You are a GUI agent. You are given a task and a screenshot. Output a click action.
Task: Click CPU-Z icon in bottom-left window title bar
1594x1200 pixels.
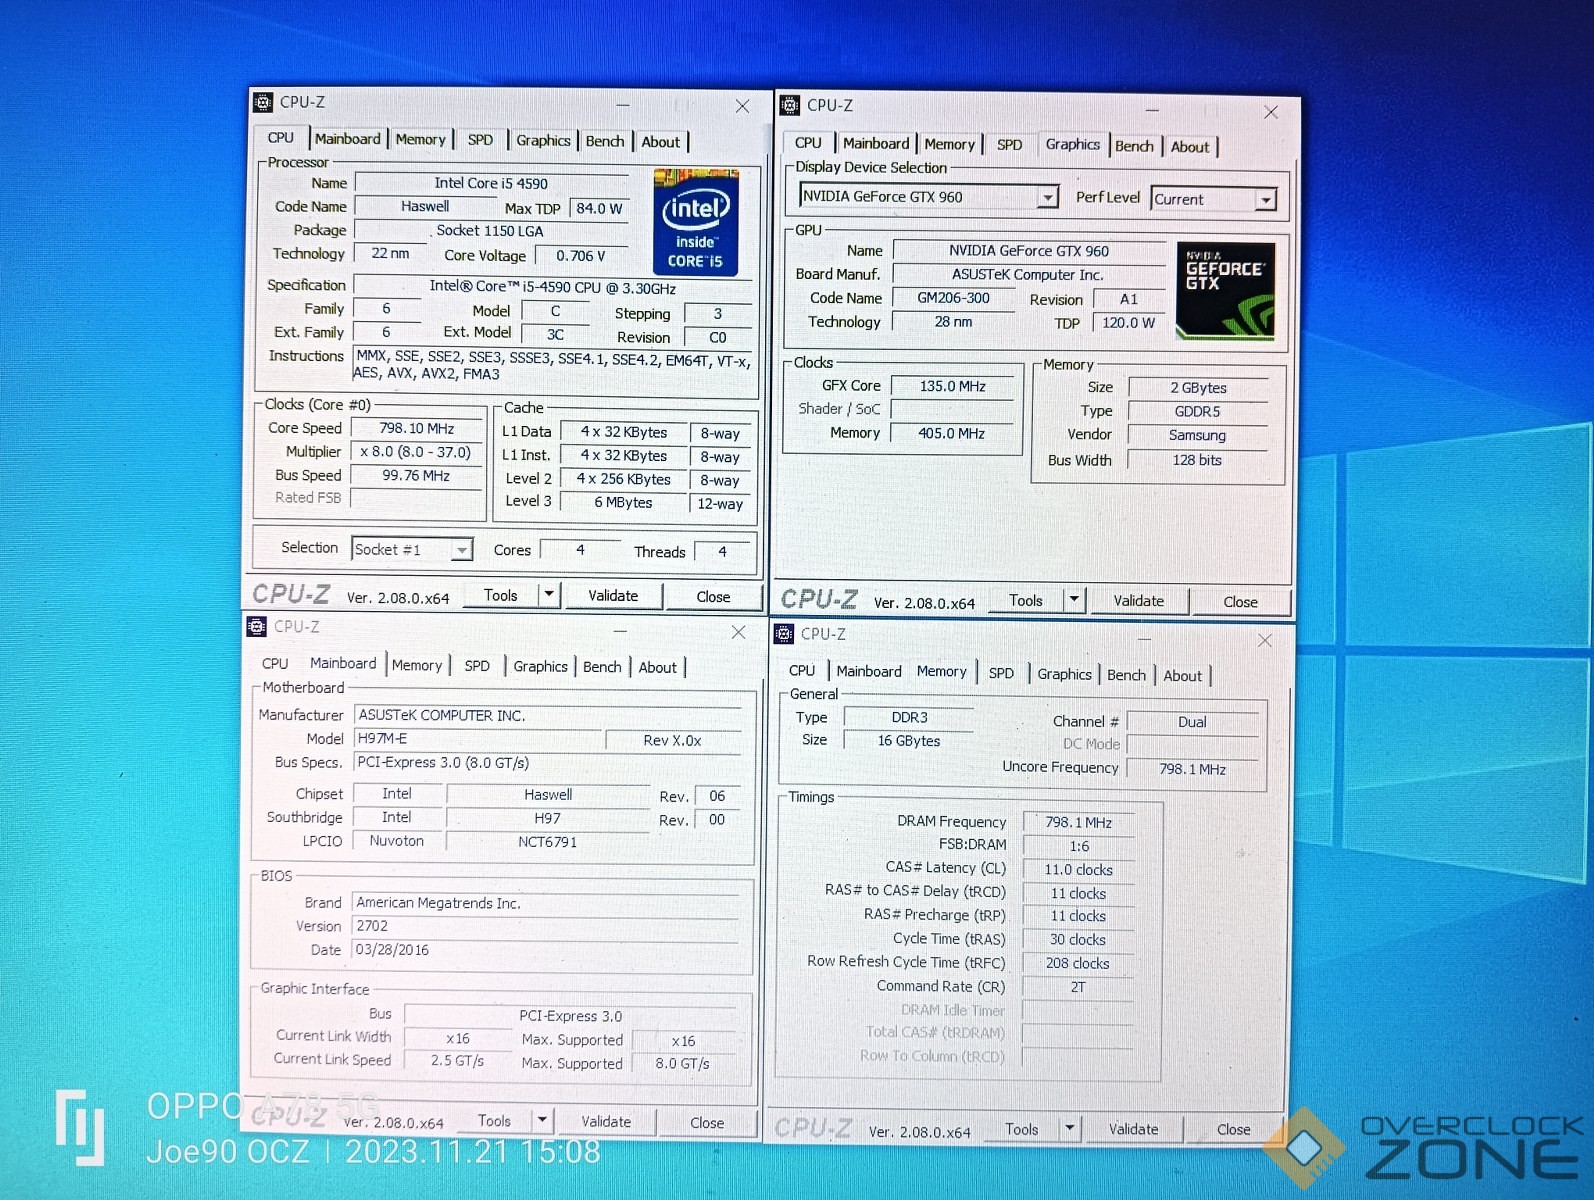pos(257,627)
